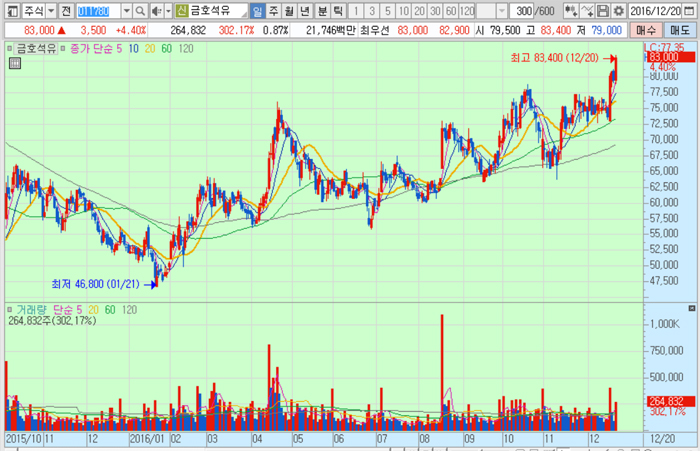Viewport: 700px width, 451px height.
Task: Switch chart to 월 (monthly) period
Action: tap(289, 10)
